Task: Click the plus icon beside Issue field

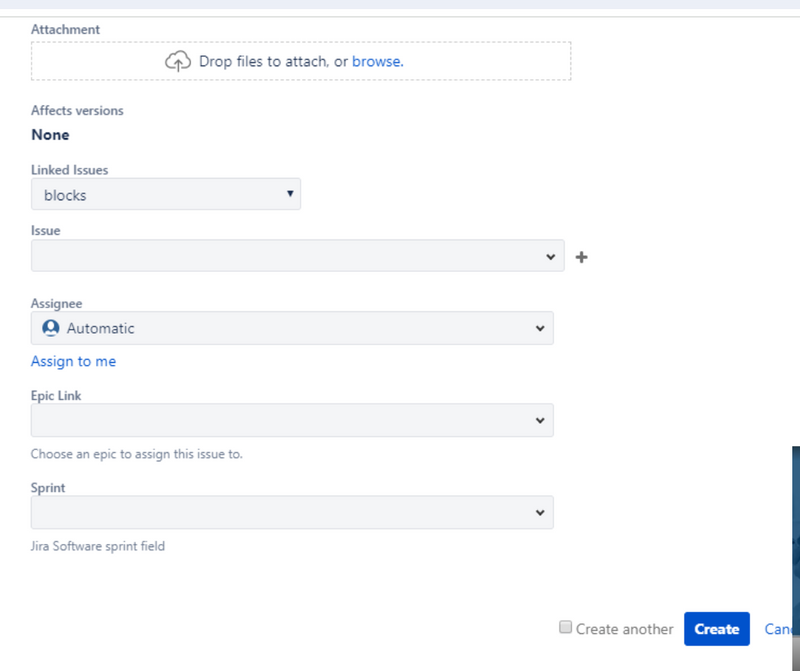Action: coord(582,257)
